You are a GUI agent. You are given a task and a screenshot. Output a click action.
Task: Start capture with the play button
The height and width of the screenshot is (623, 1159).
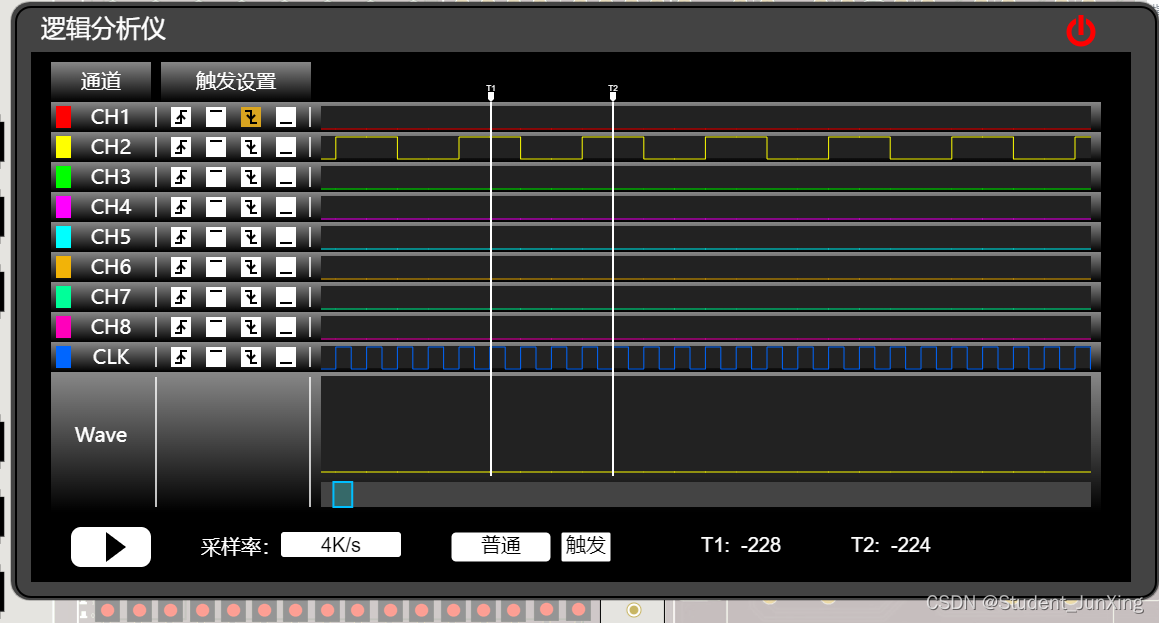(111, 547)
